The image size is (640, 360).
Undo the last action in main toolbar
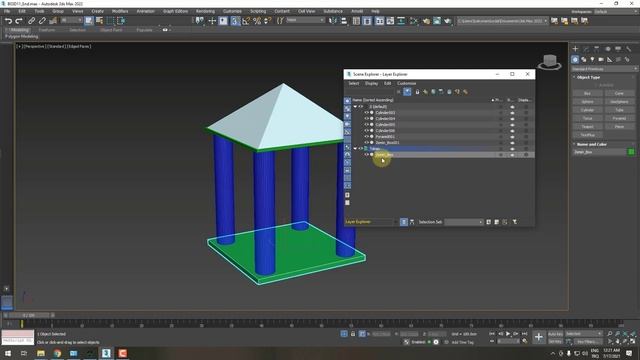click(8, 21)
